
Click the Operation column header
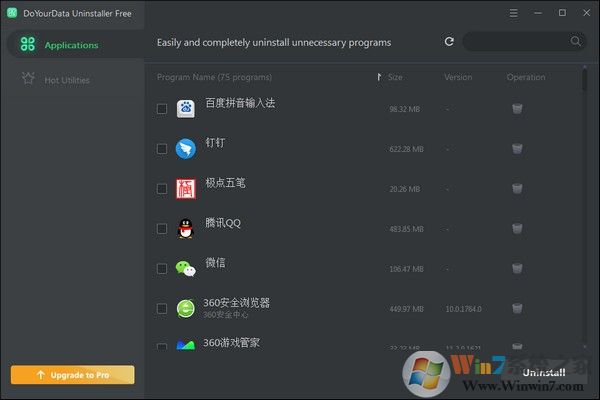[526, 77]
